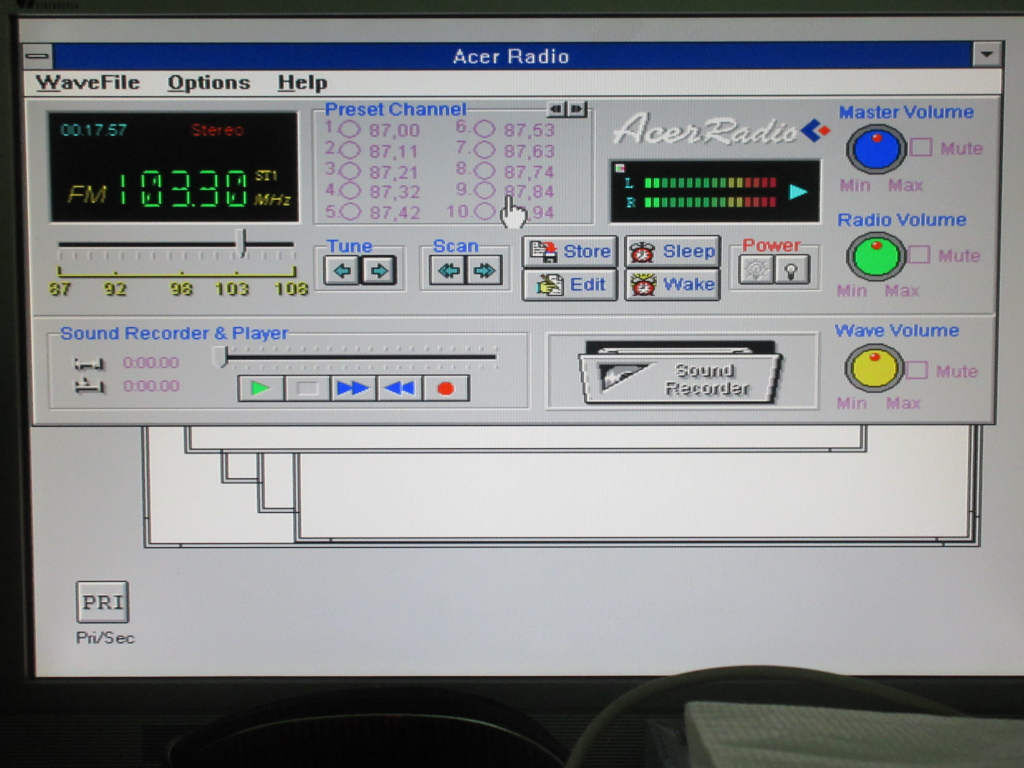Click the AcerRadio logo
Image resolution: width=1024 pixels, height=768 pixels.
[720, 129]
